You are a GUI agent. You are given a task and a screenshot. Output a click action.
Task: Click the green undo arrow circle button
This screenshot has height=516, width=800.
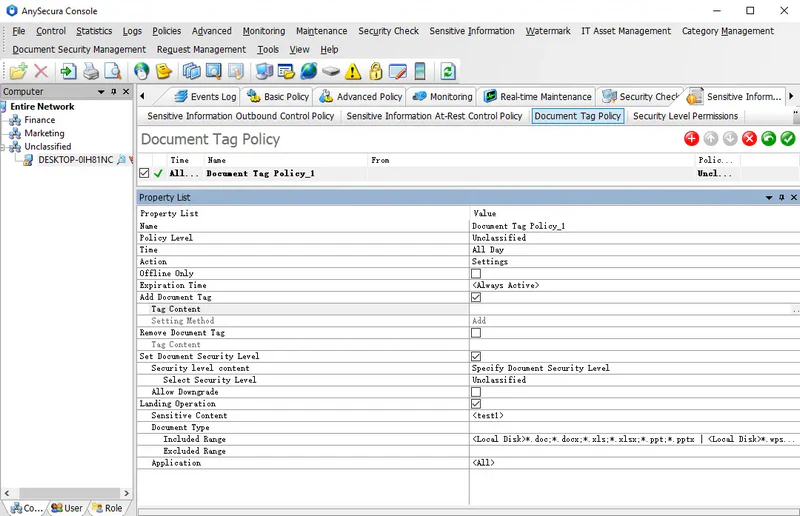pyautogui.click(x=768, y=138)
